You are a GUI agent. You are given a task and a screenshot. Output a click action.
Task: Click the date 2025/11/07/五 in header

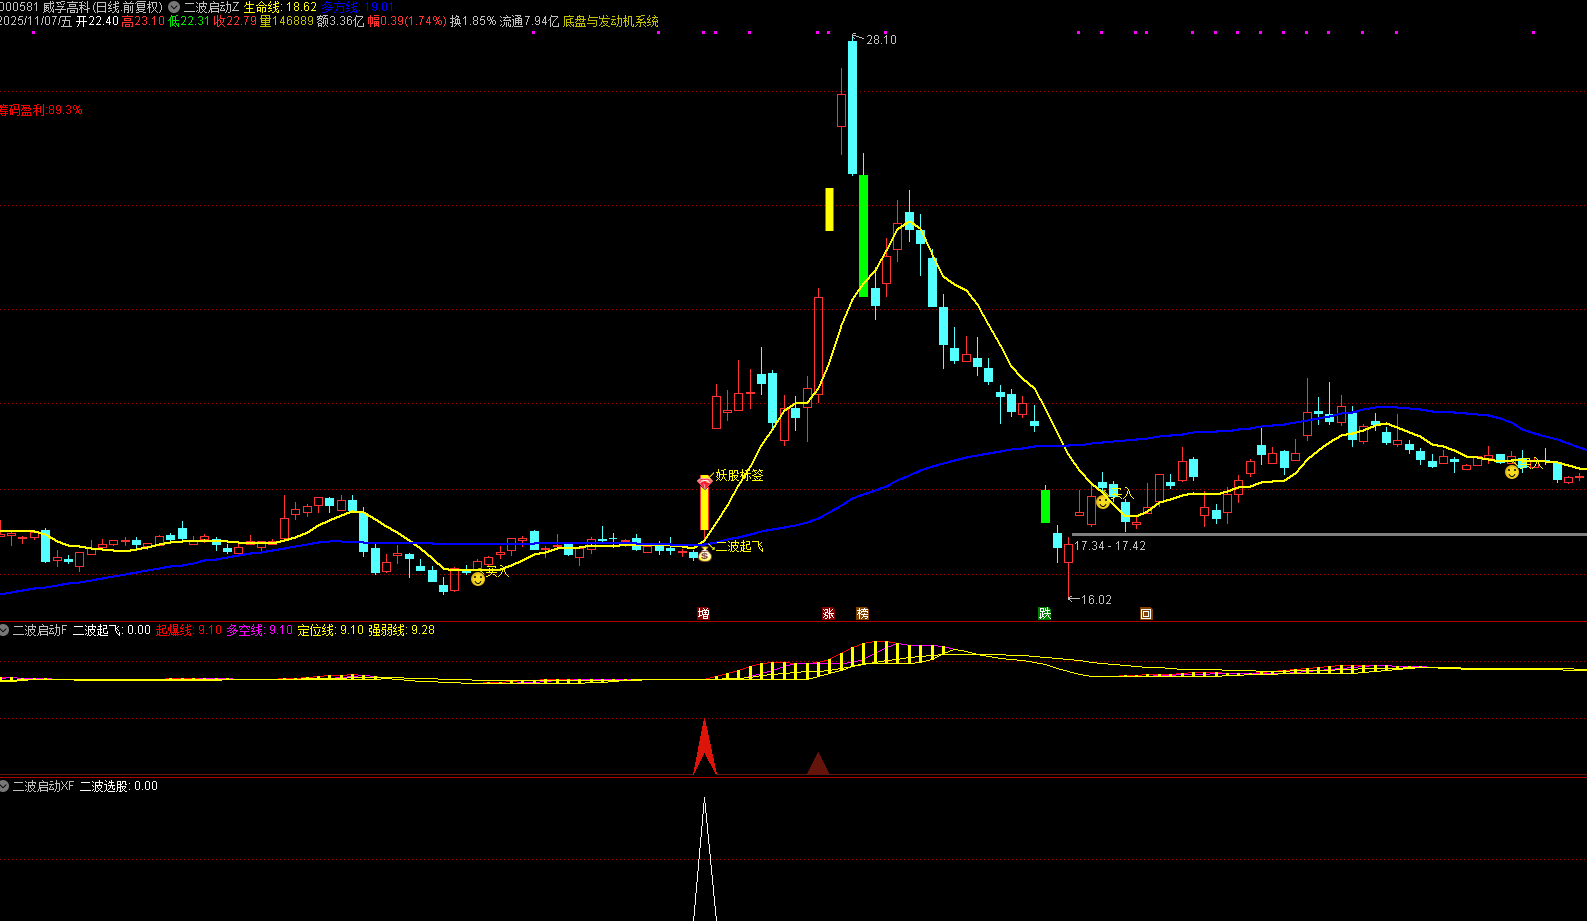(x=36, y=21)
